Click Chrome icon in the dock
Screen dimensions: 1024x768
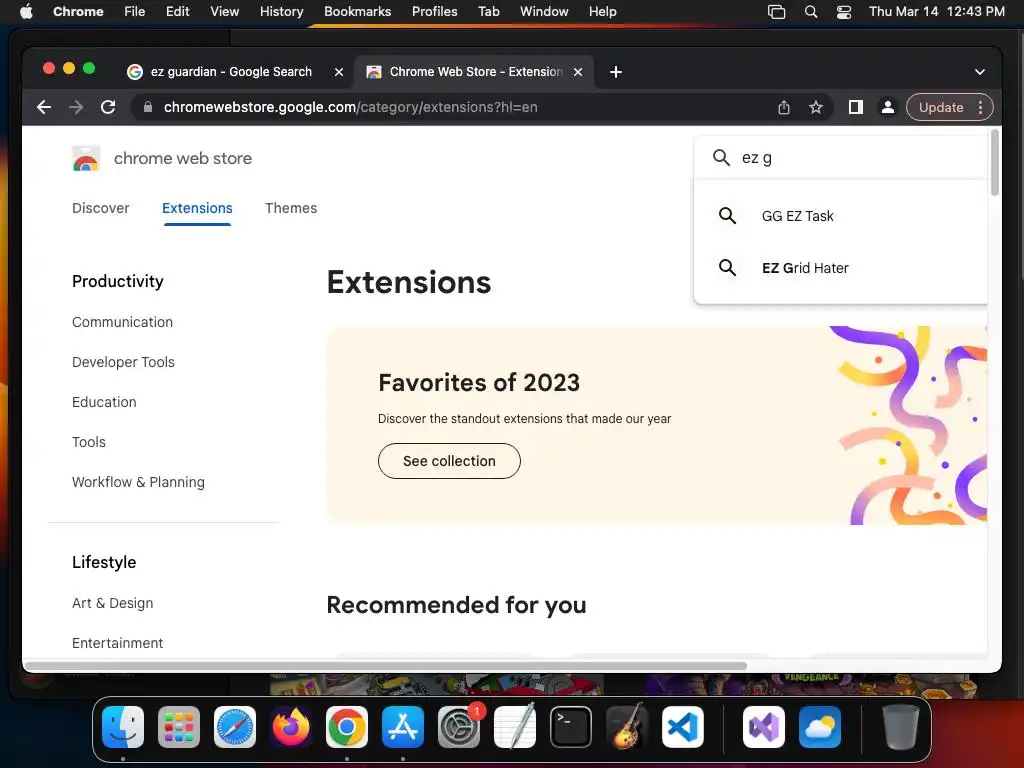tap(347, 727)
